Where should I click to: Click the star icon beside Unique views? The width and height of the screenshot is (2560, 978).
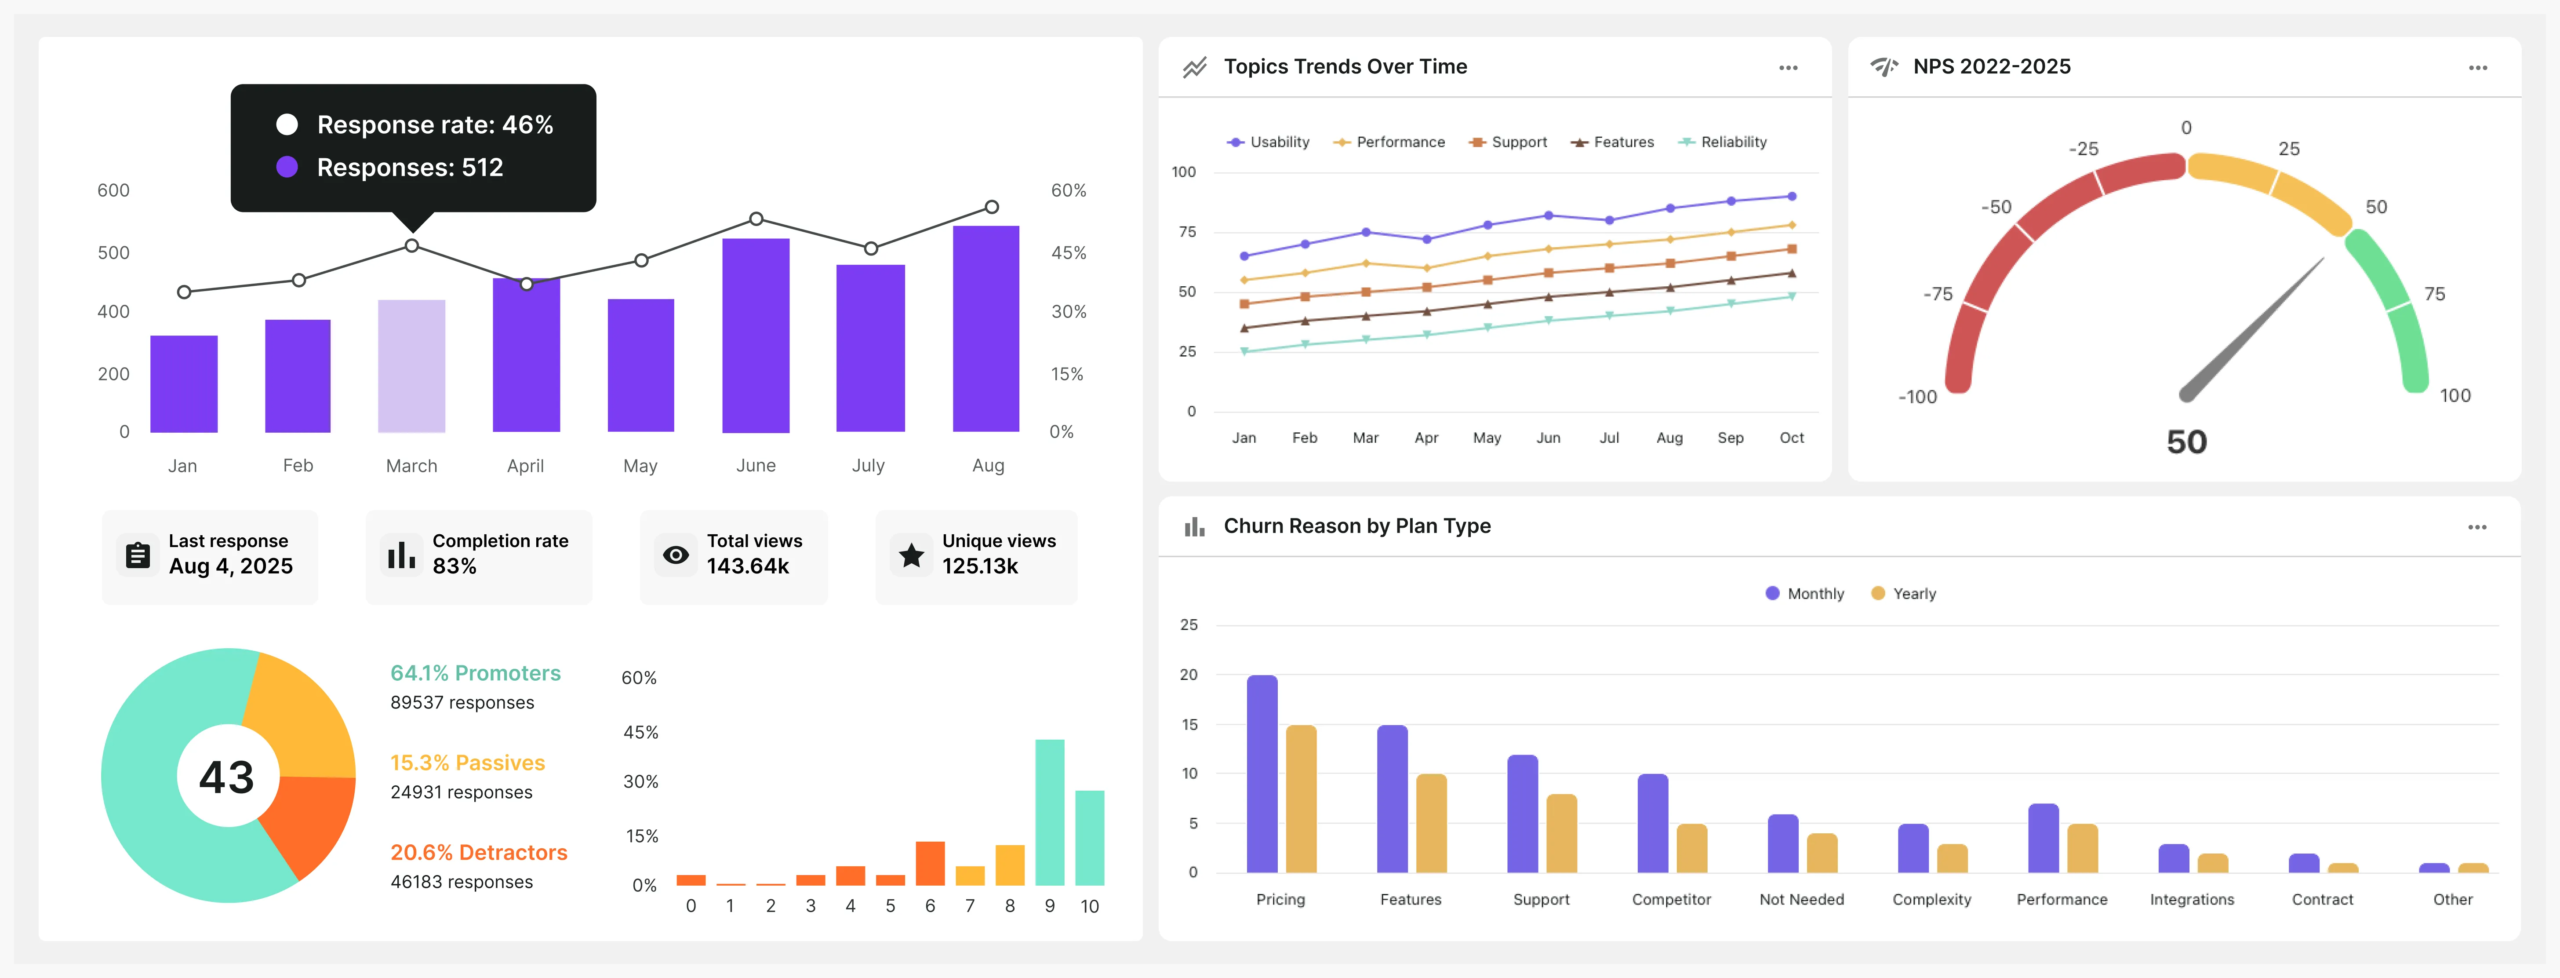click(x=911, y=555)
